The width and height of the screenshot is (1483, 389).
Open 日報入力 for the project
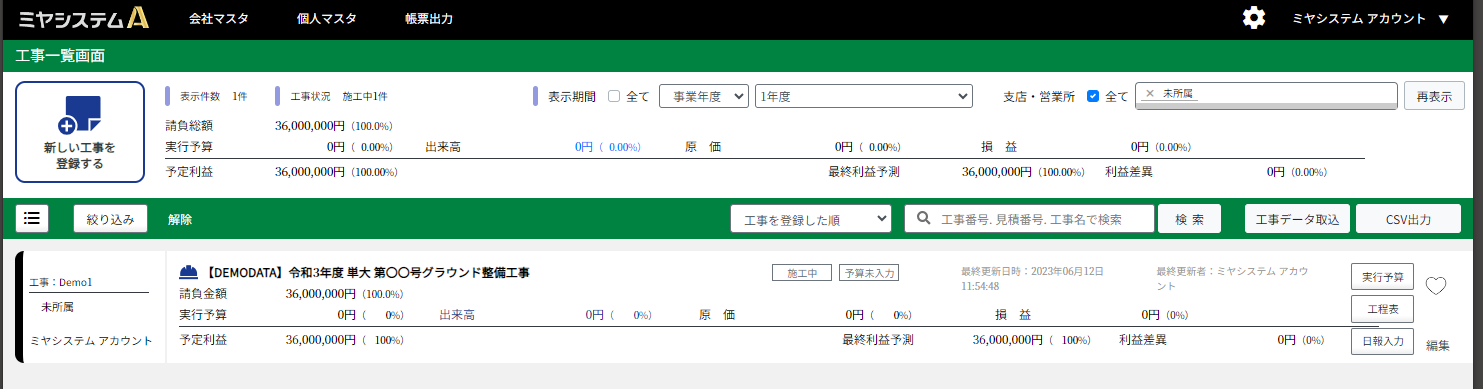[x=1382, y=342]
